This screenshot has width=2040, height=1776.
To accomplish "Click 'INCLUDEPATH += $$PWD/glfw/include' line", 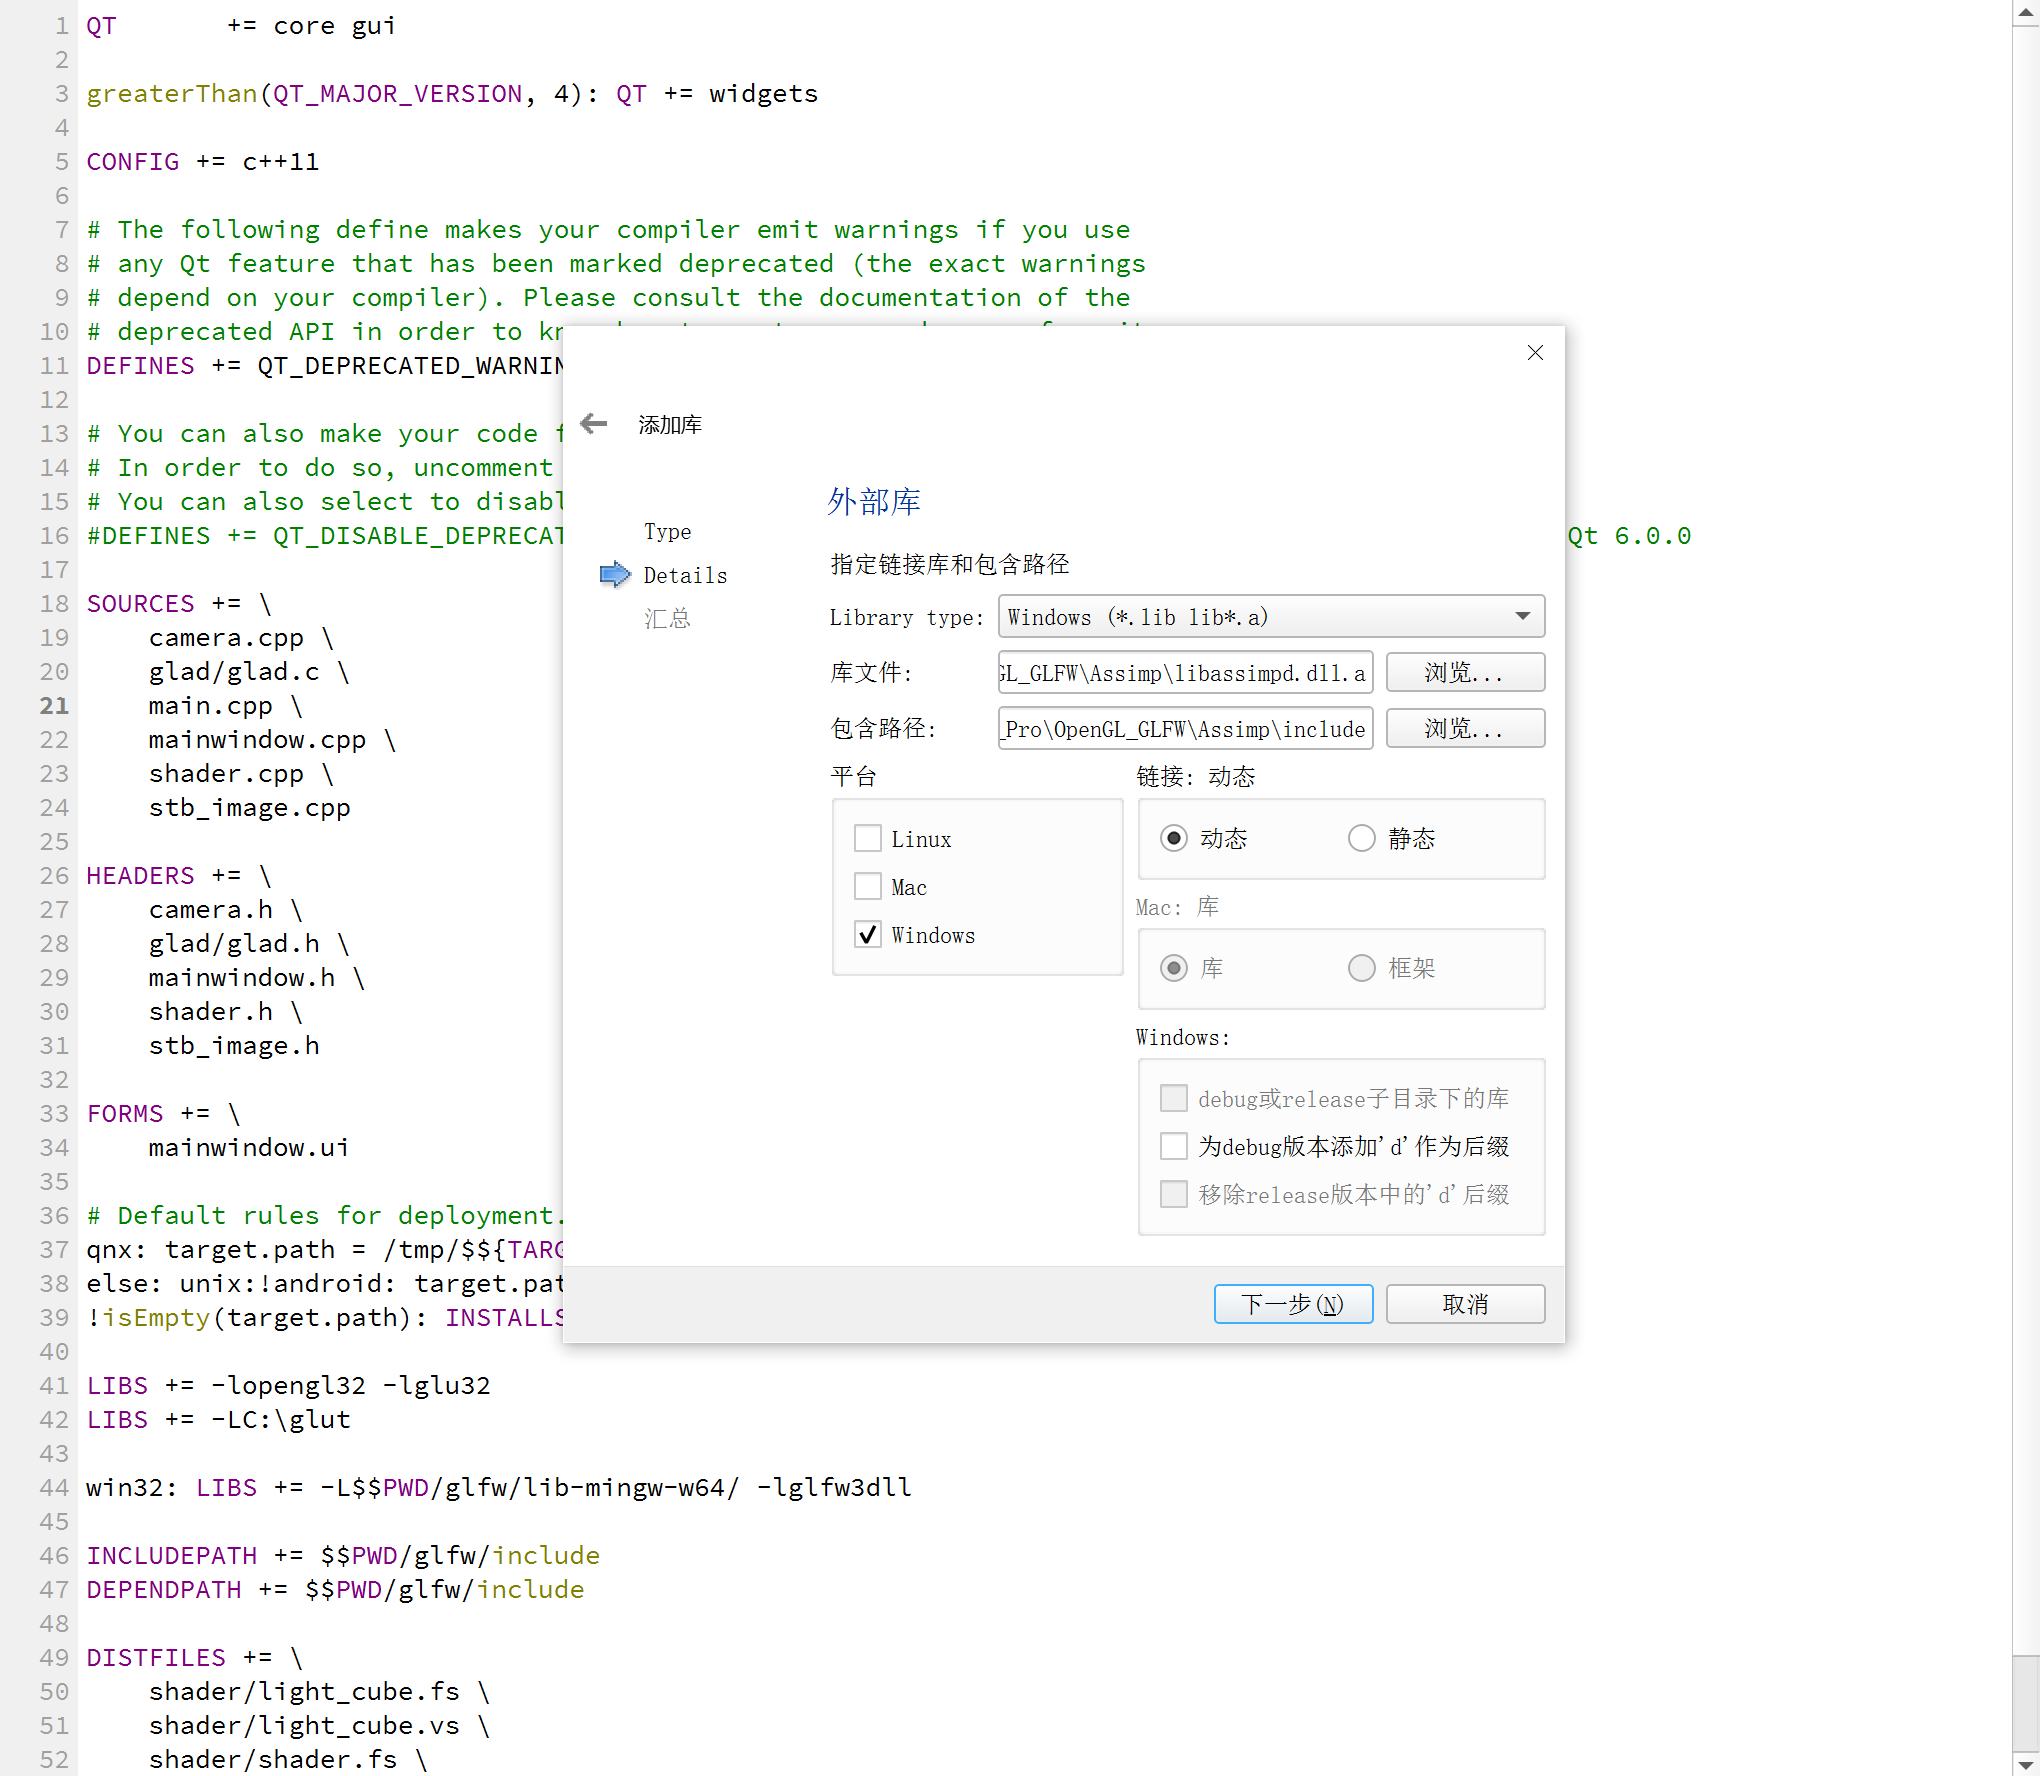I will 343,1555.
